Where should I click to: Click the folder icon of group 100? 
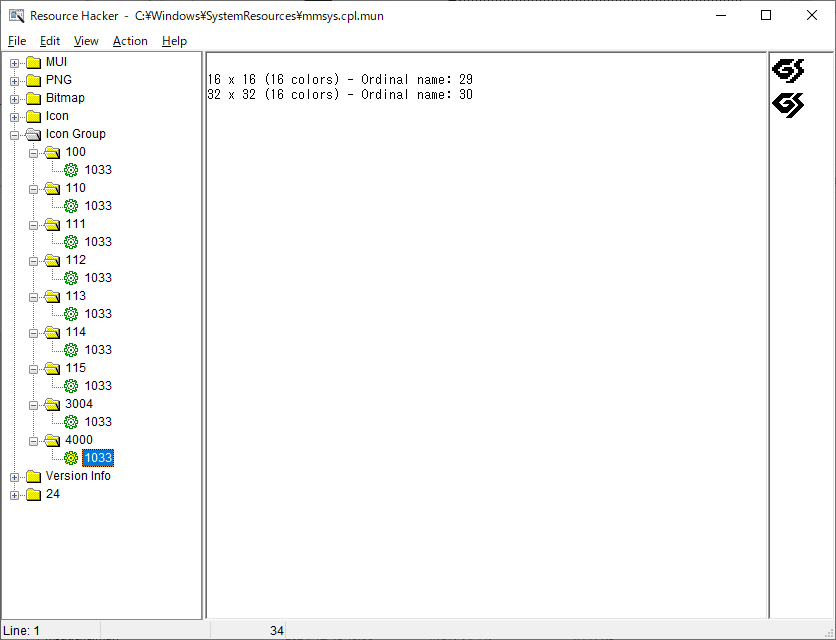pos(53,153)
